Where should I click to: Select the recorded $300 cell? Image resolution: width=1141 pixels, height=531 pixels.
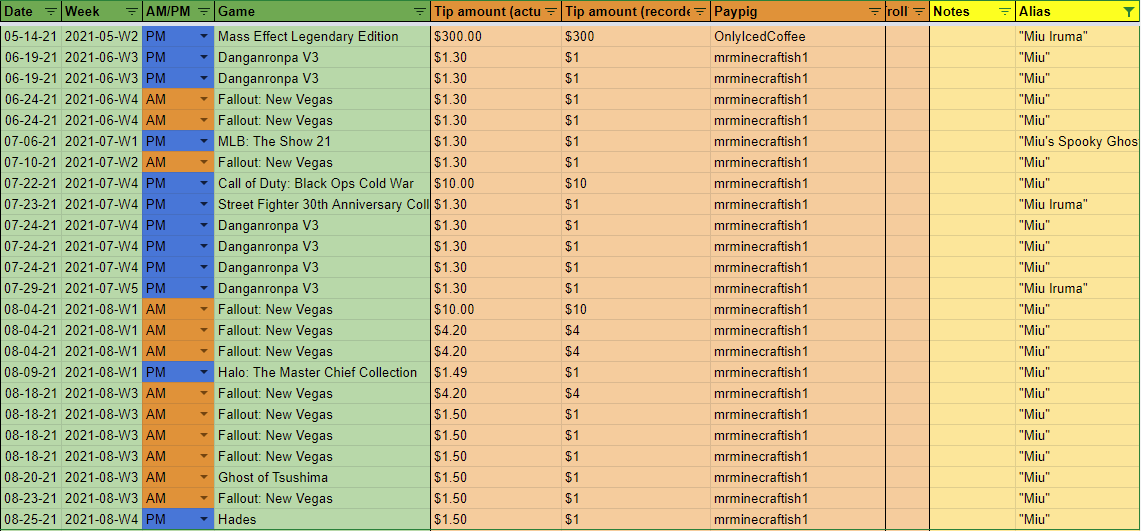(x=636, y=36)
